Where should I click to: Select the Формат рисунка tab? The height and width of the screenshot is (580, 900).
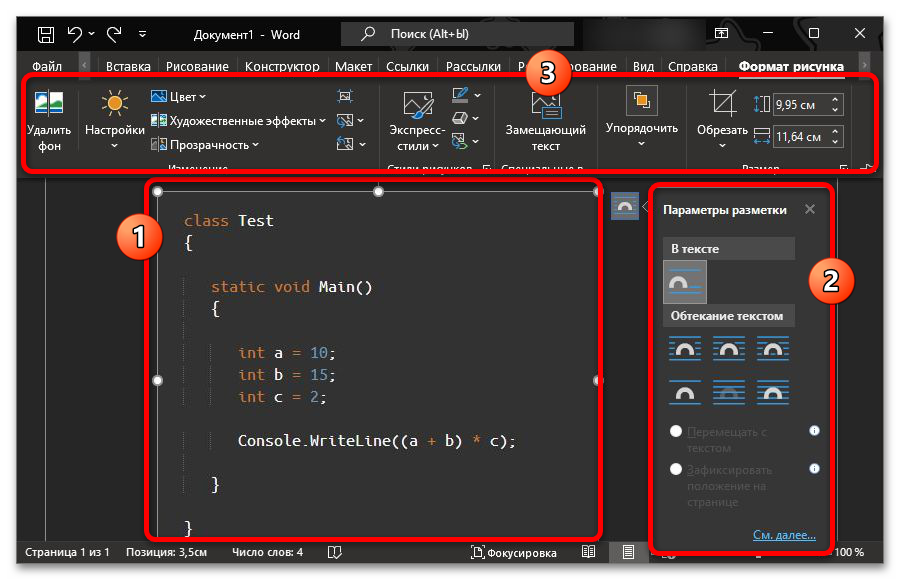[x=790, y=67]
